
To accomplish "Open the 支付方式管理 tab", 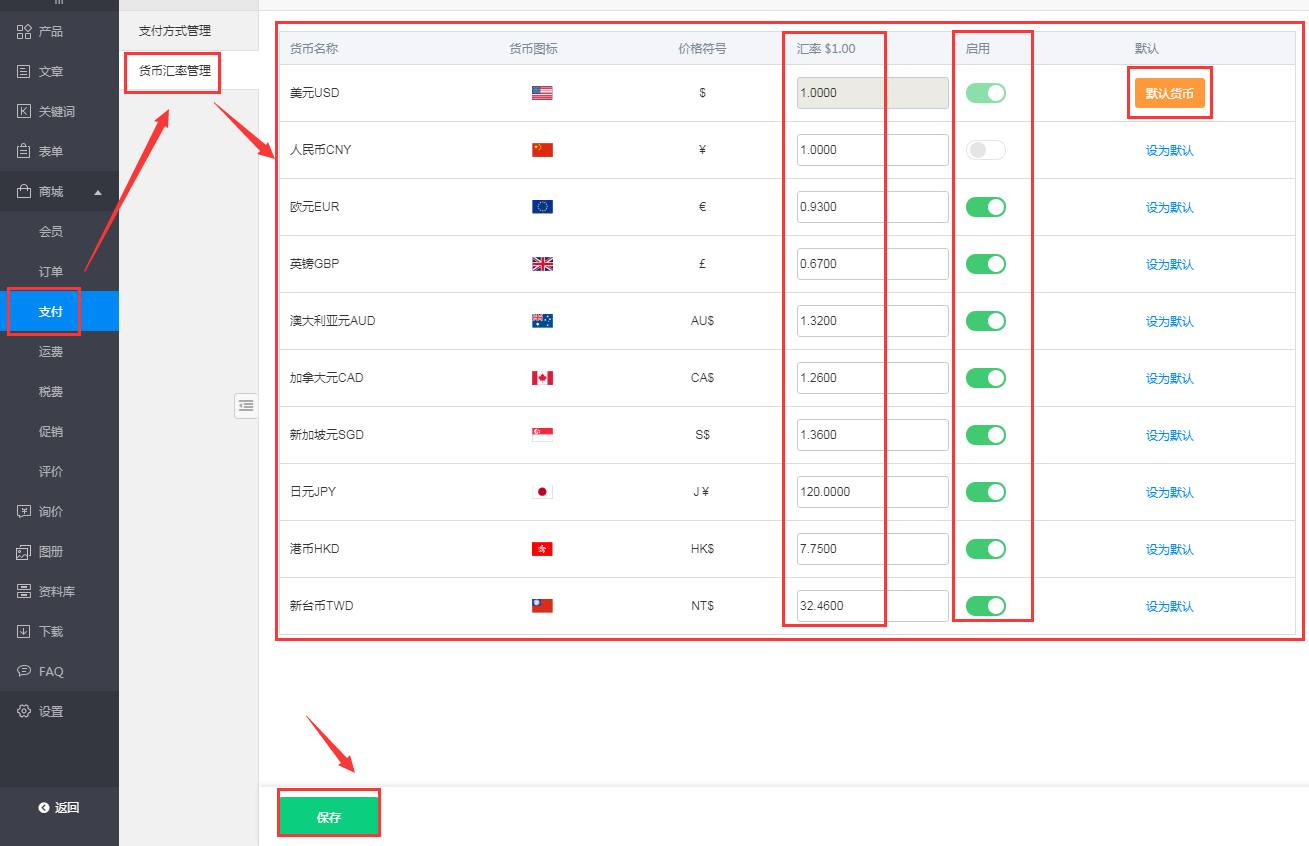I will pos(175,31).
